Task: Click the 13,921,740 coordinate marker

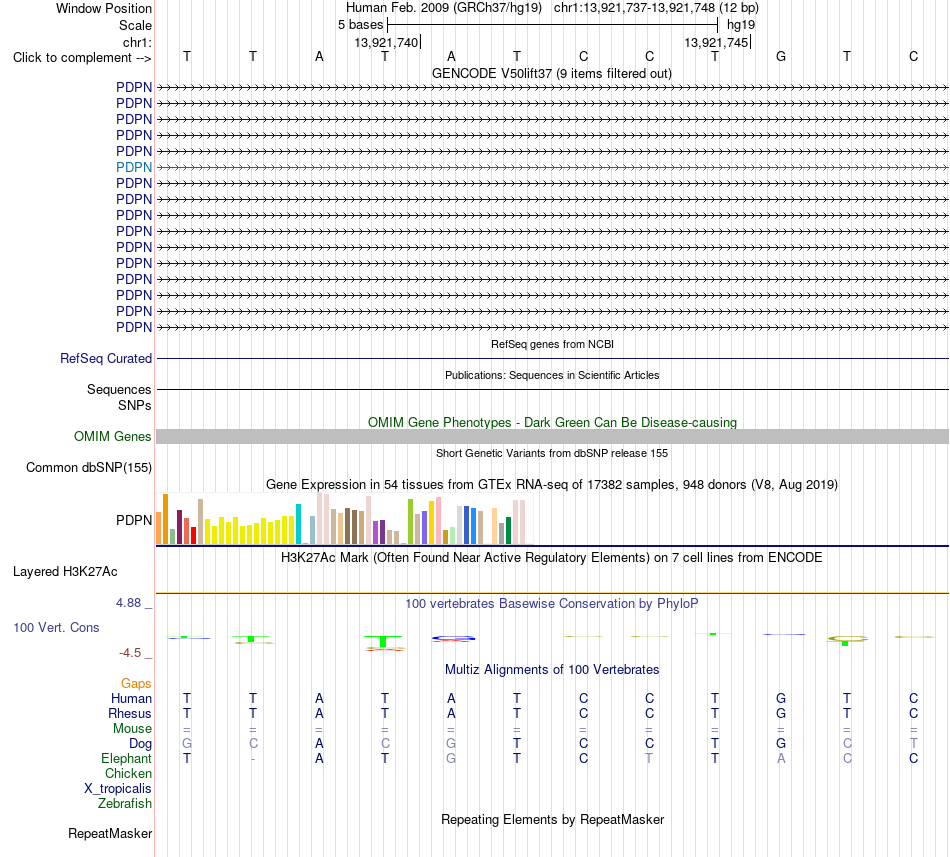Action: click(x=387, y=42)
